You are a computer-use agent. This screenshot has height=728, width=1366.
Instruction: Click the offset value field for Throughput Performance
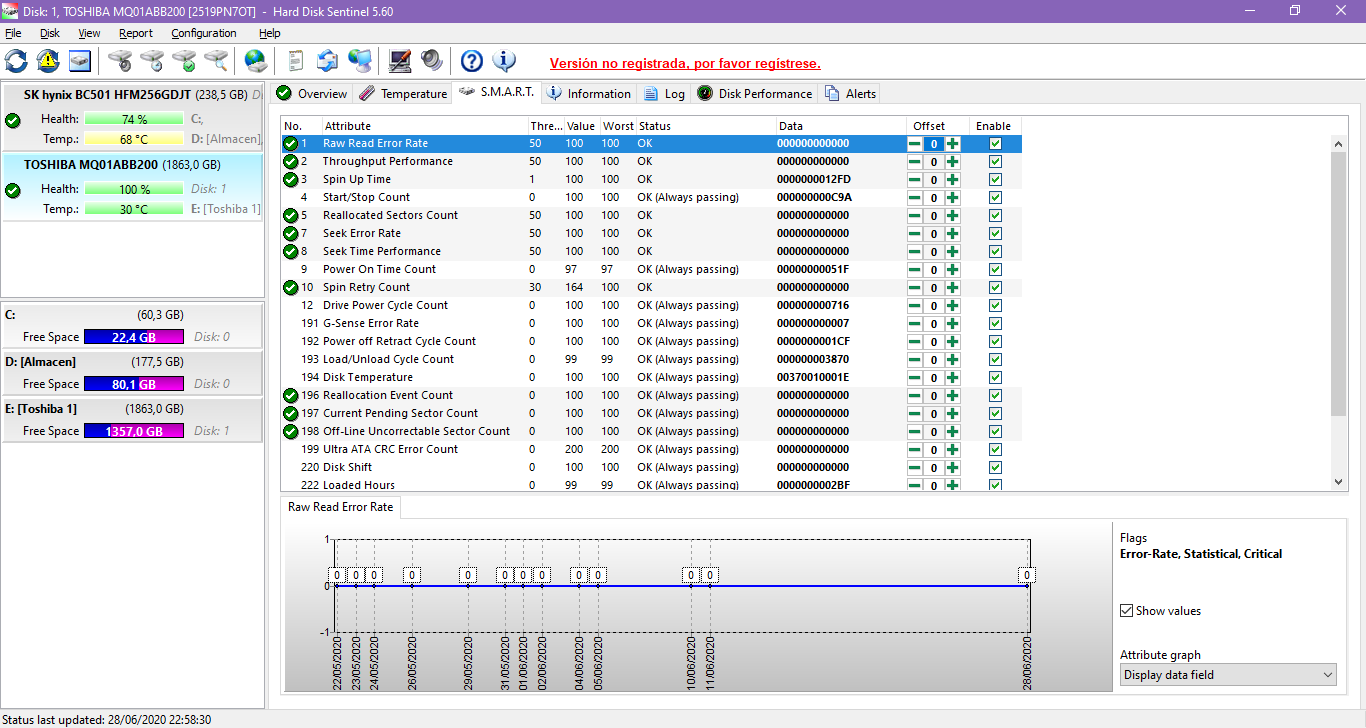(933, 162)
